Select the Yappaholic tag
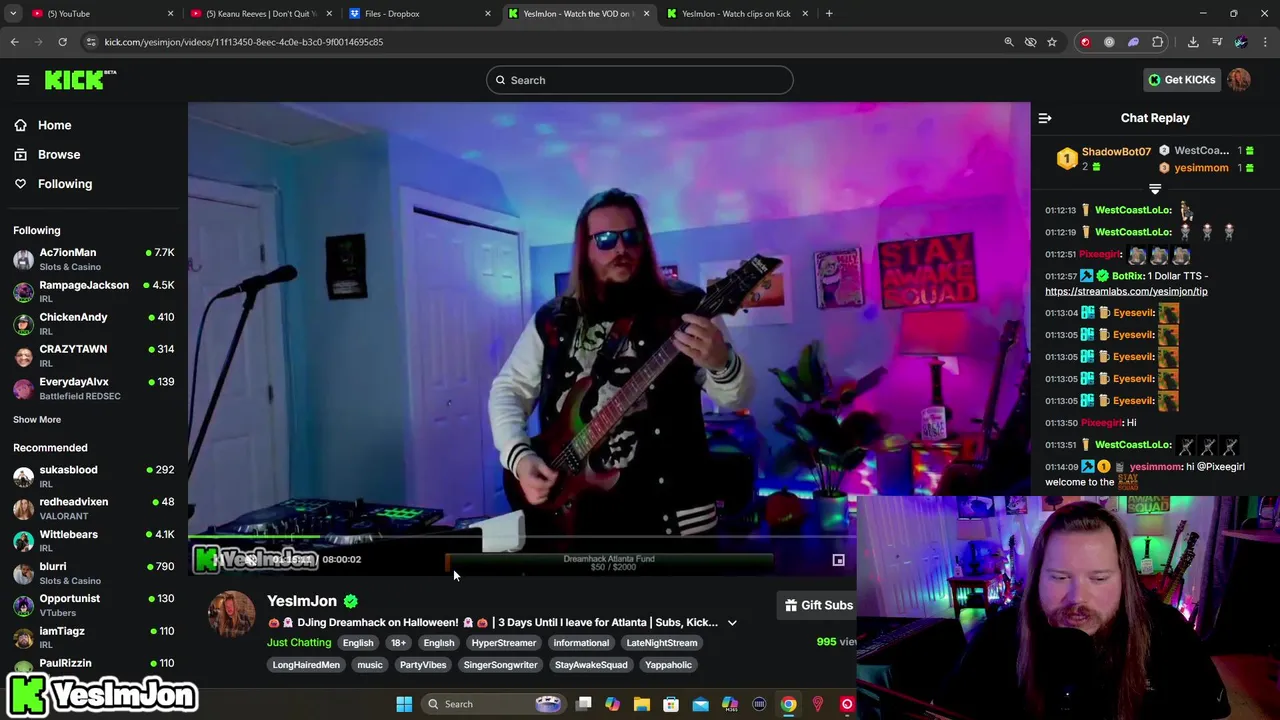The image size is (1280, 720). [x=668, y=665]
